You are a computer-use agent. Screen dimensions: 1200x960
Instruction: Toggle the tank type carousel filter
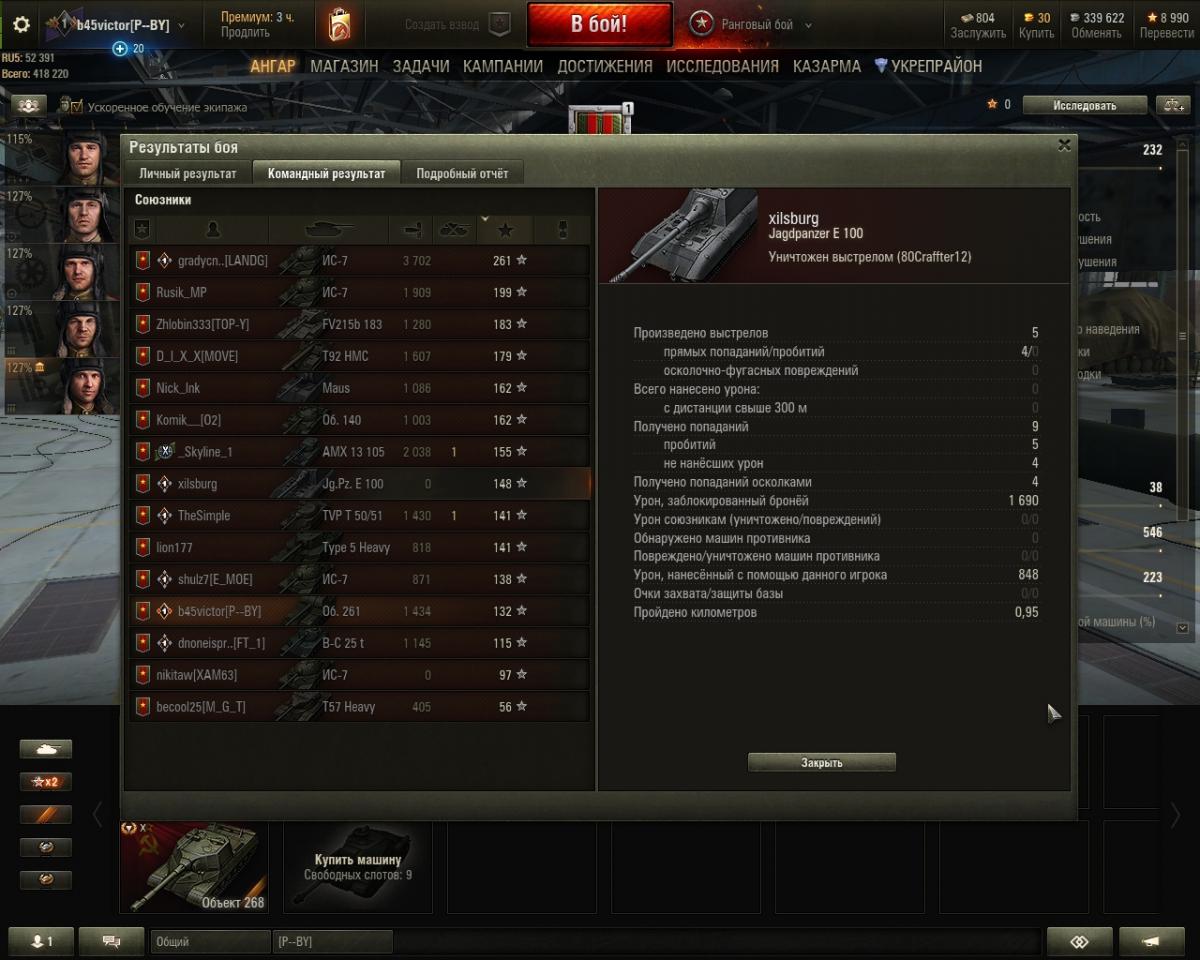click(46, 749)
